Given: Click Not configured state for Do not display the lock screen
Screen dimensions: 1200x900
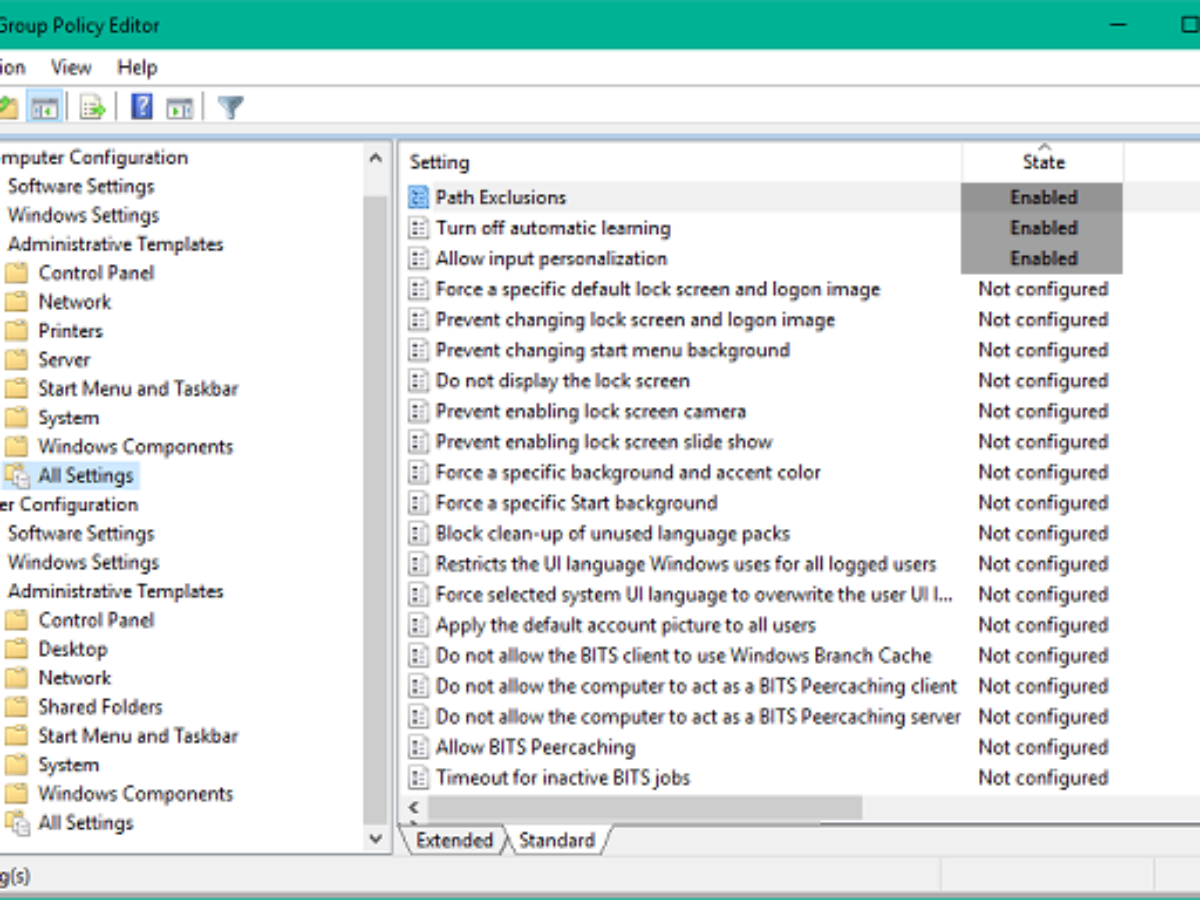Looking at the screenshot, I should [x=1043, y=381].
